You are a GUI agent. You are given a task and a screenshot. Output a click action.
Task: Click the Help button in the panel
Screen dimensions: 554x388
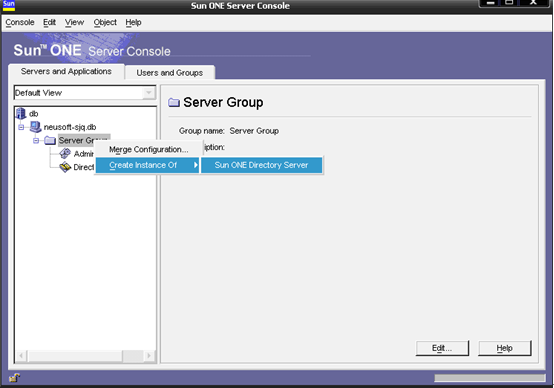pos(505,348)
